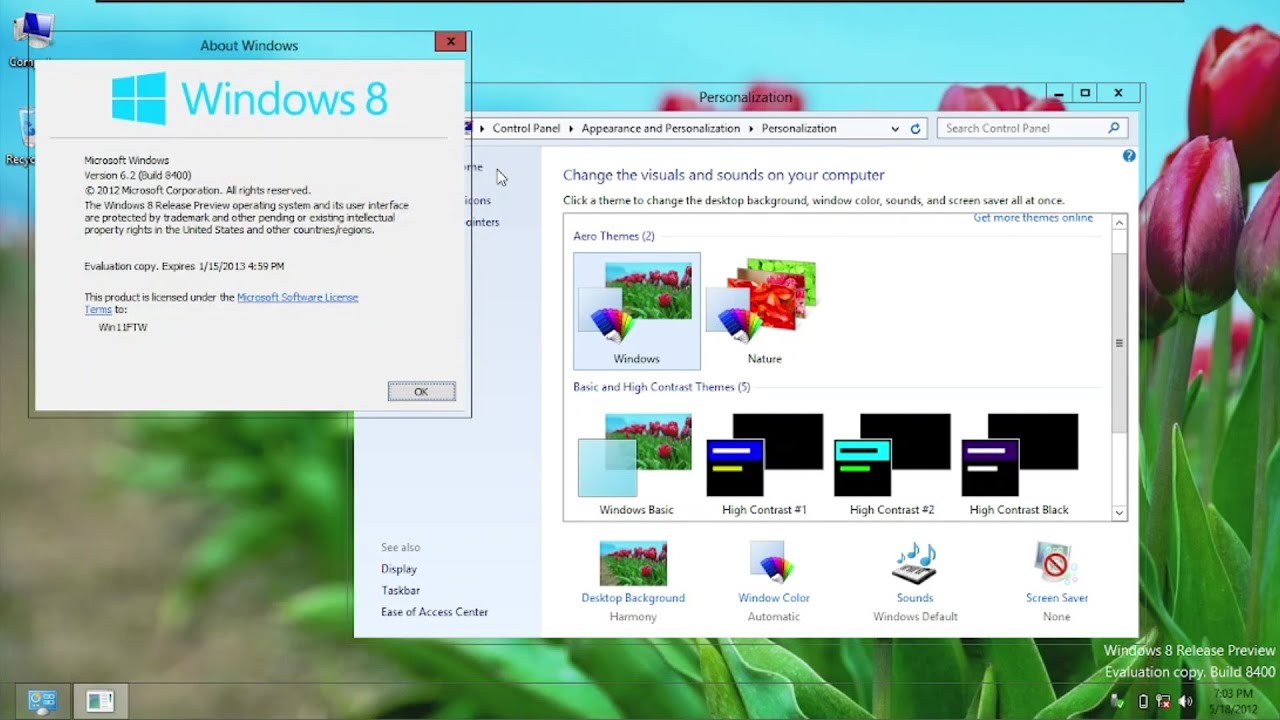Viewport: 1280px width, 720px height.
Task: Click the Desktop Background label link
Action: pyautogui.click(x=633, y=598)
